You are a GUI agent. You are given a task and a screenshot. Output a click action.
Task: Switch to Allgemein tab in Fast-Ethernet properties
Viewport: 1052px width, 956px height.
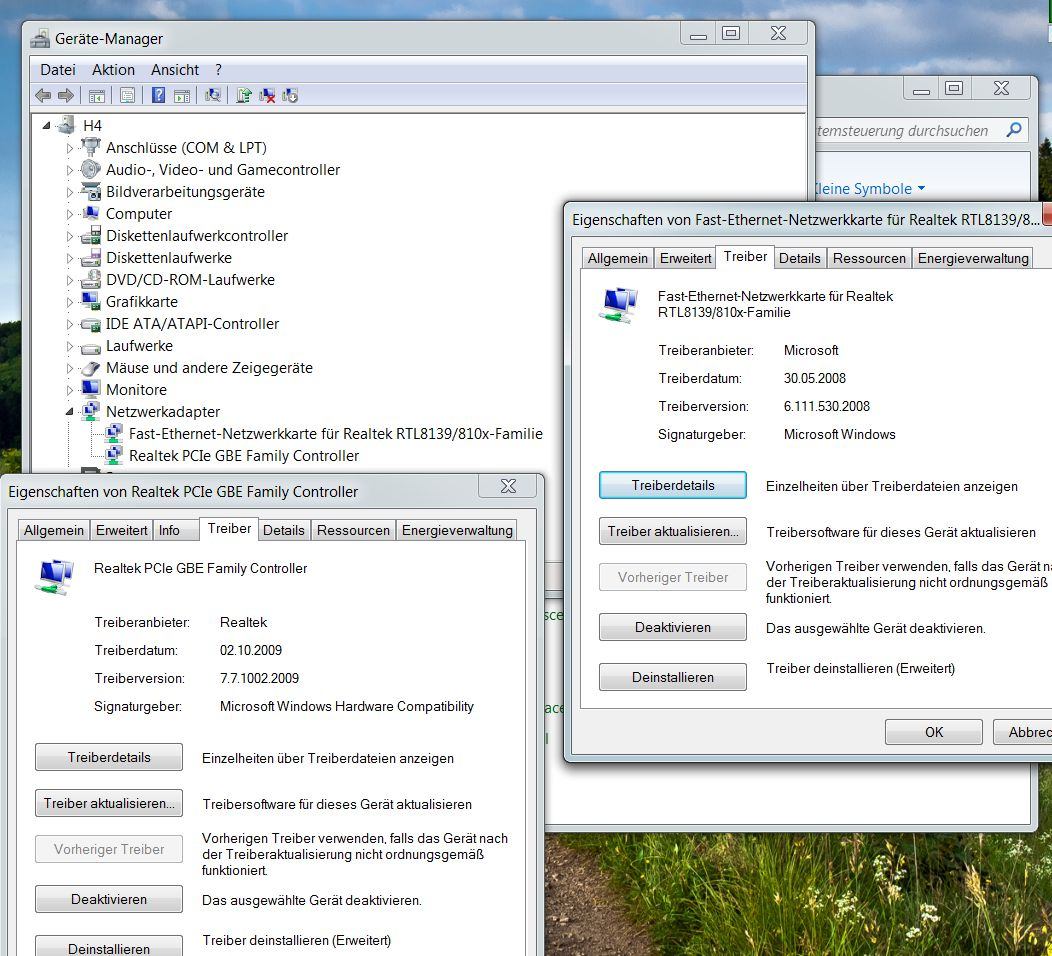[617, 258]
